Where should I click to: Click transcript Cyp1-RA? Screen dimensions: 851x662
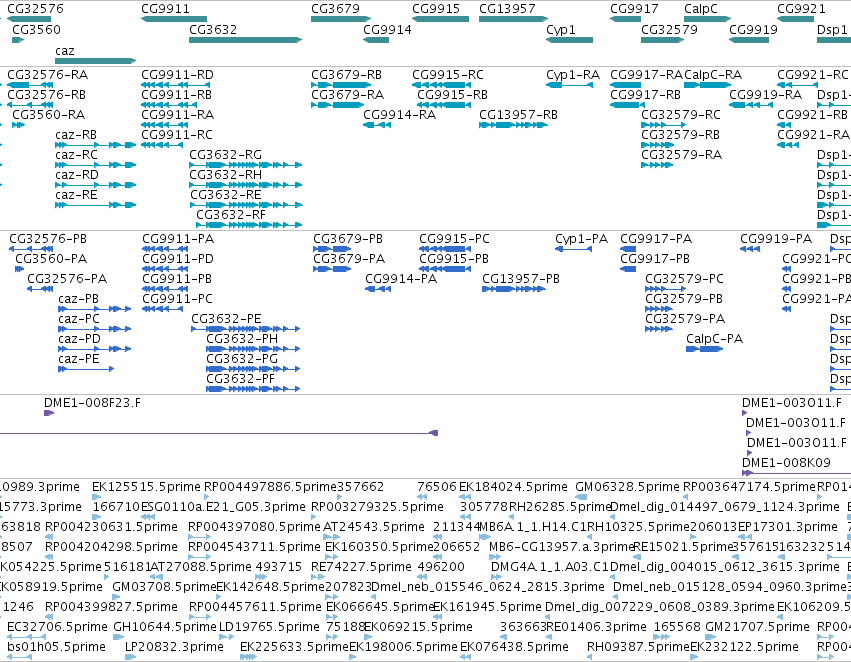click(x=573, y=74)
